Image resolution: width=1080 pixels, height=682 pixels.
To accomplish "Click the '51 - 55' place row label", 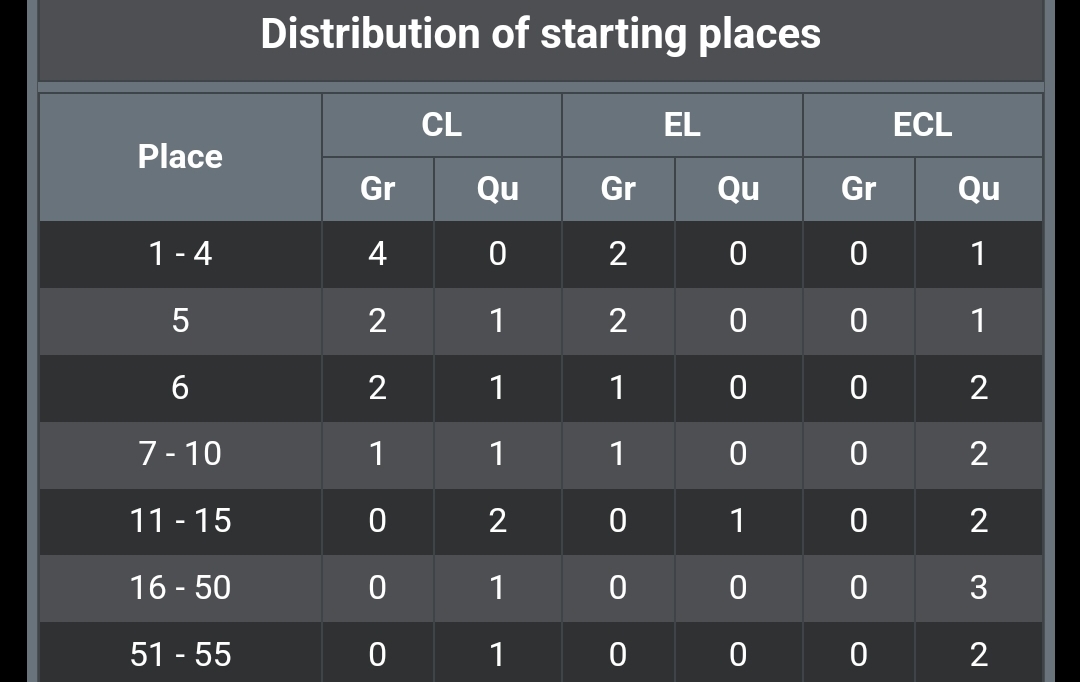I will (180, 654).
